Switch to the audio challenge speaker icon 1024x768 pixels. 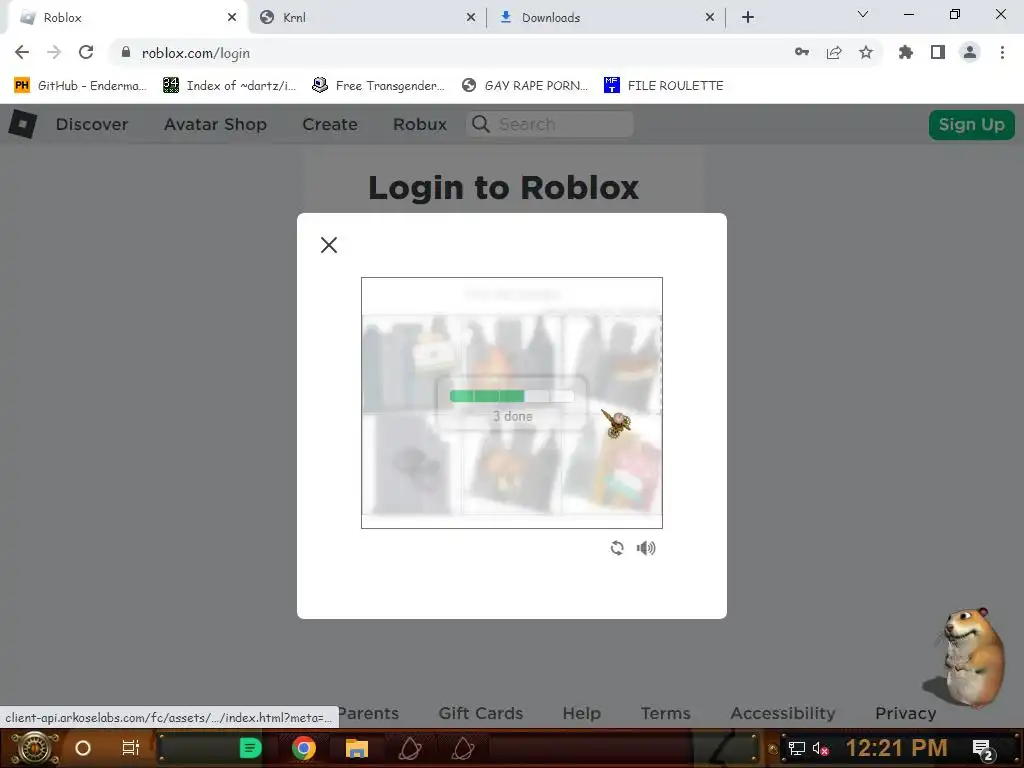pos(646,548)
